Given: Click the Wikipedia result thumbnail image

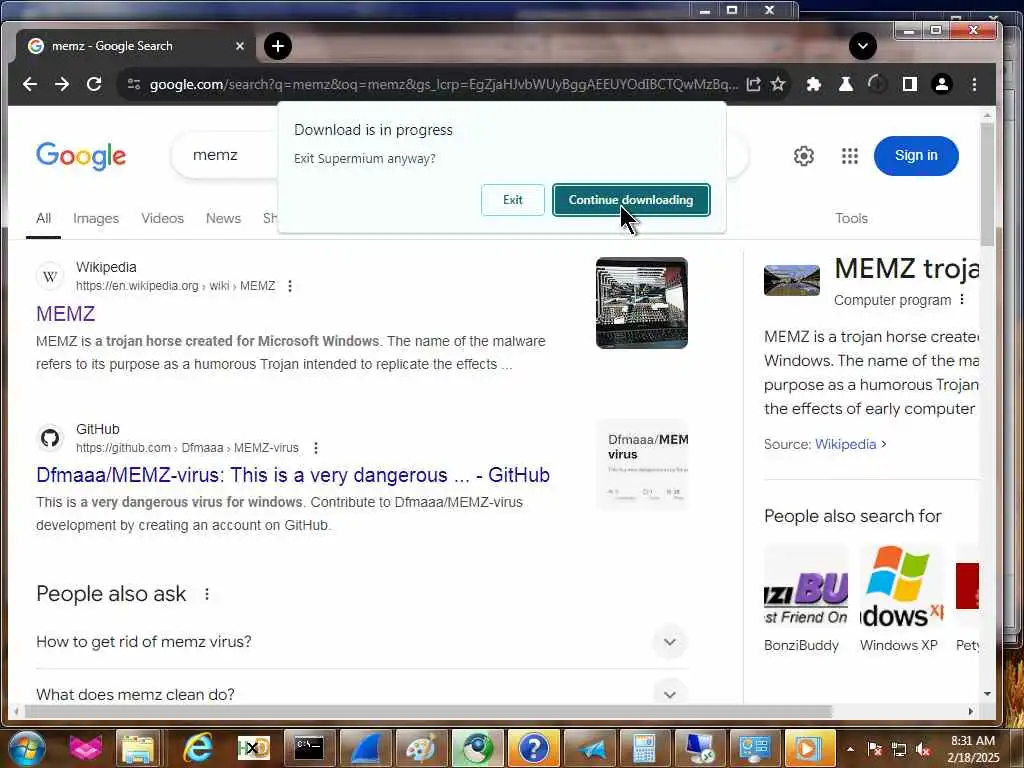Looking at the screenshot, I should pos(642,303).
